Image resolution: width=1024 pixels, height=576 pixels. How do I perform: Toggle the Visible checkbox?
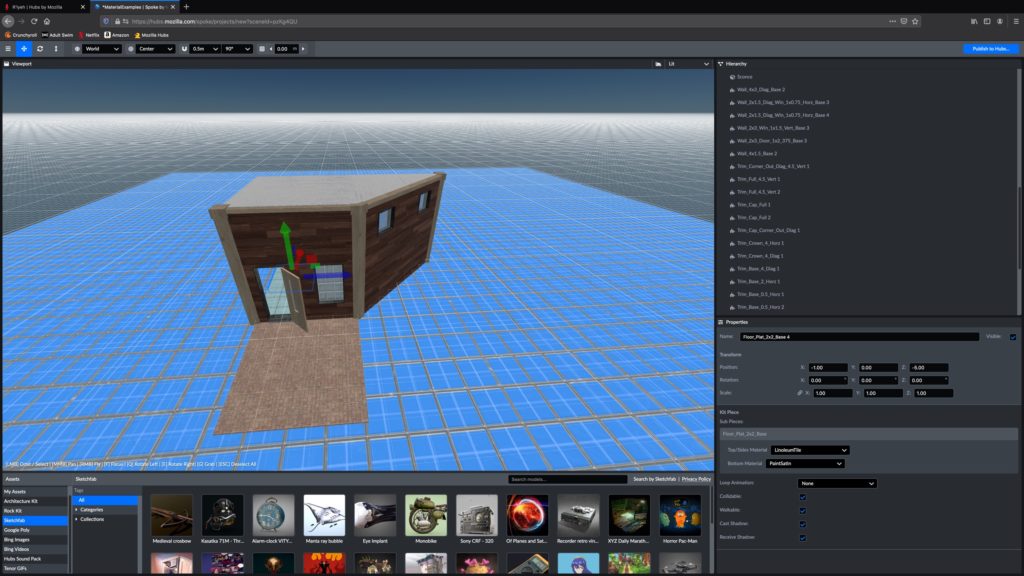pos(1013,337)
